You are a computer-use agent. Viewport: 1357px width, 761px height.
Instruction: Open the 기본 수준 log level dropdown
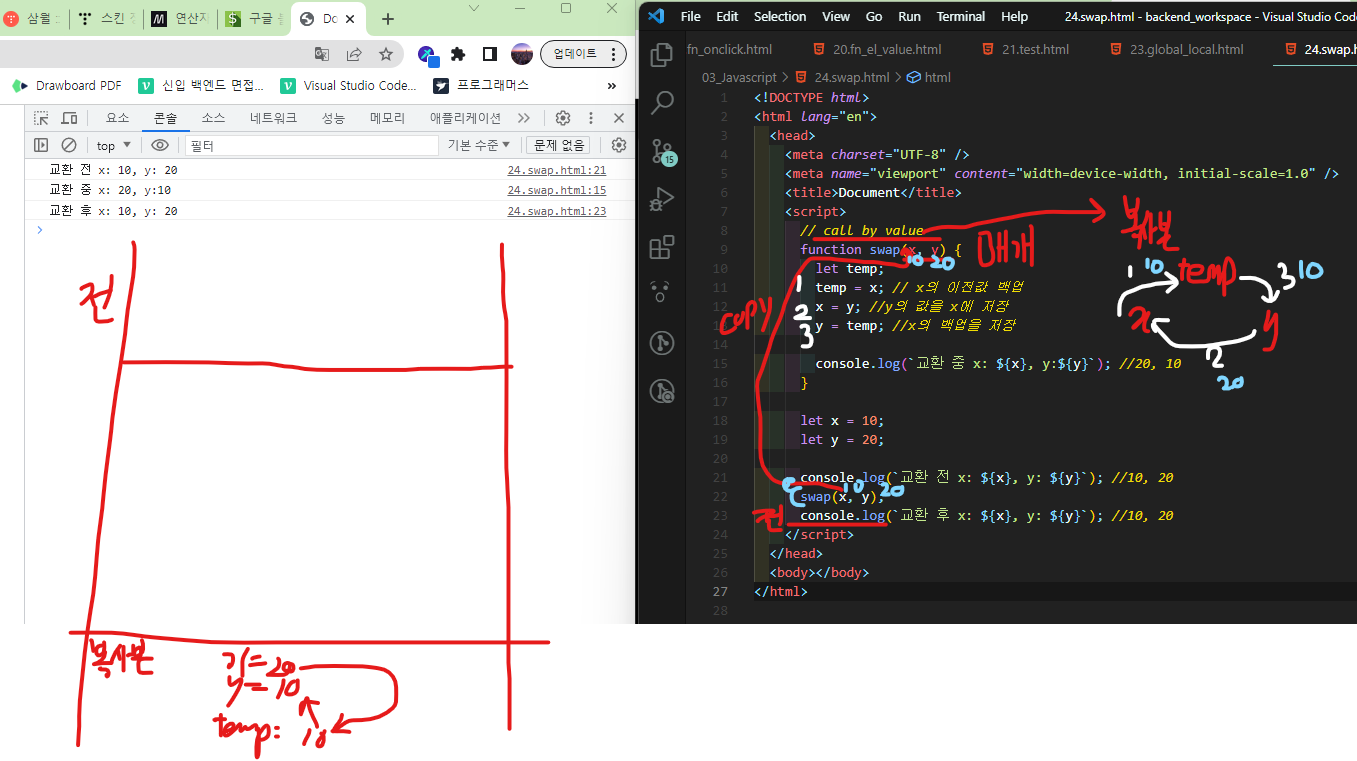[x=478, y=145]
